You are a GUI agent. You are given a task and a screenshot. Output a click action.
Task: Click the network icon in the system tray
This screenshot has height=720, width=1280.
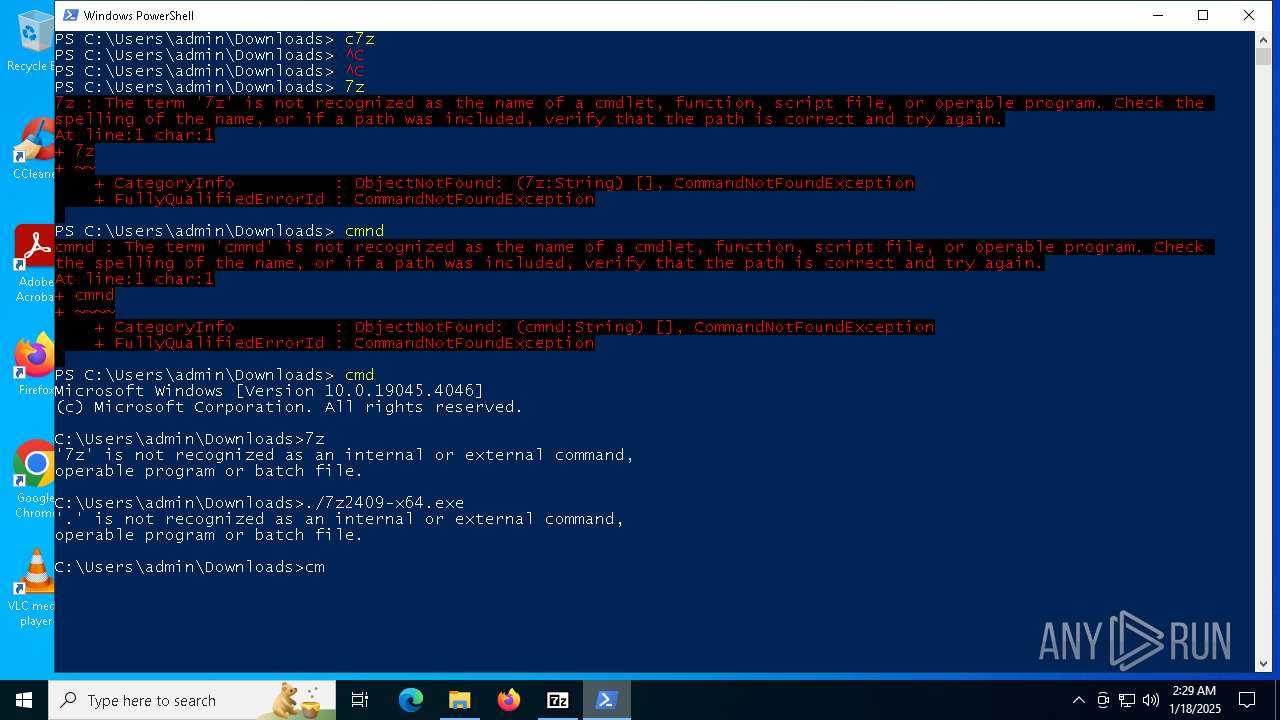point(1127,700)
